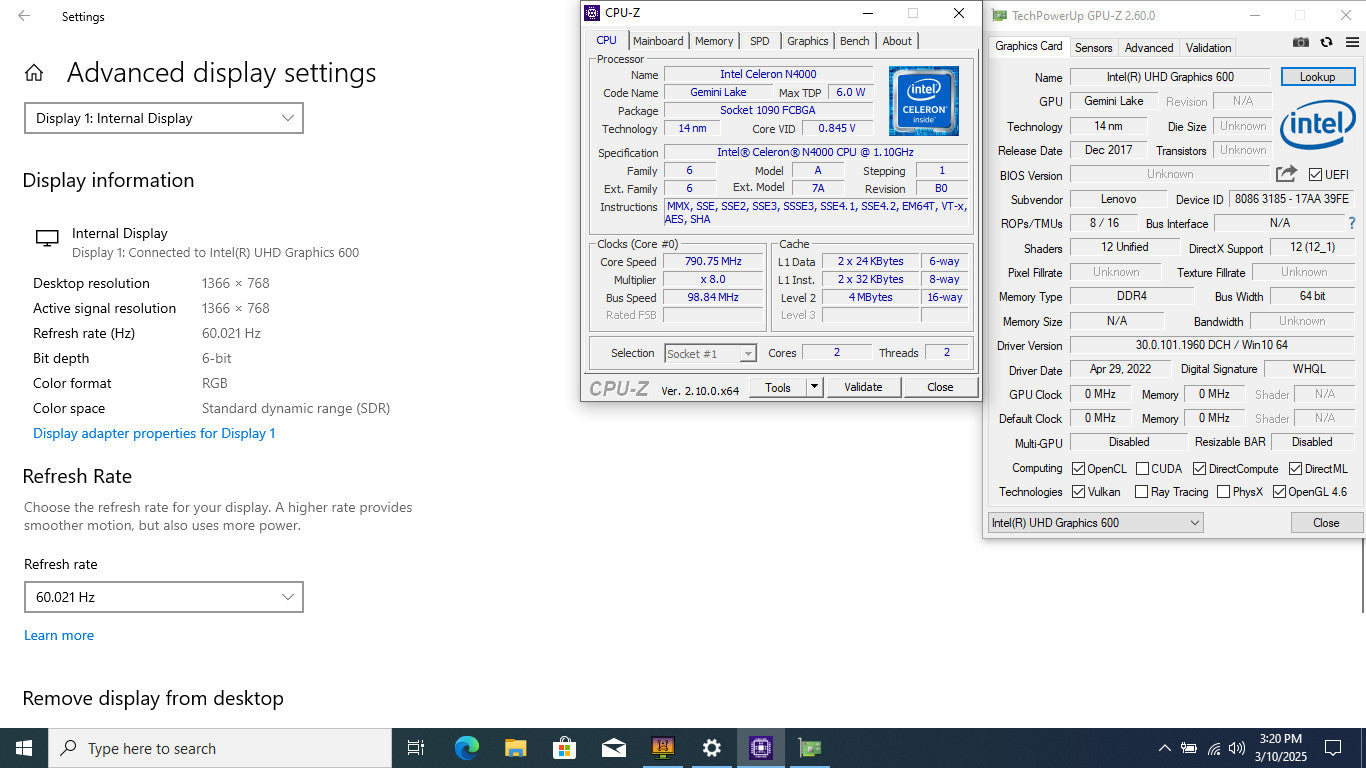
Task: Toggle the CUDA checkbox
Action: 1142,468
